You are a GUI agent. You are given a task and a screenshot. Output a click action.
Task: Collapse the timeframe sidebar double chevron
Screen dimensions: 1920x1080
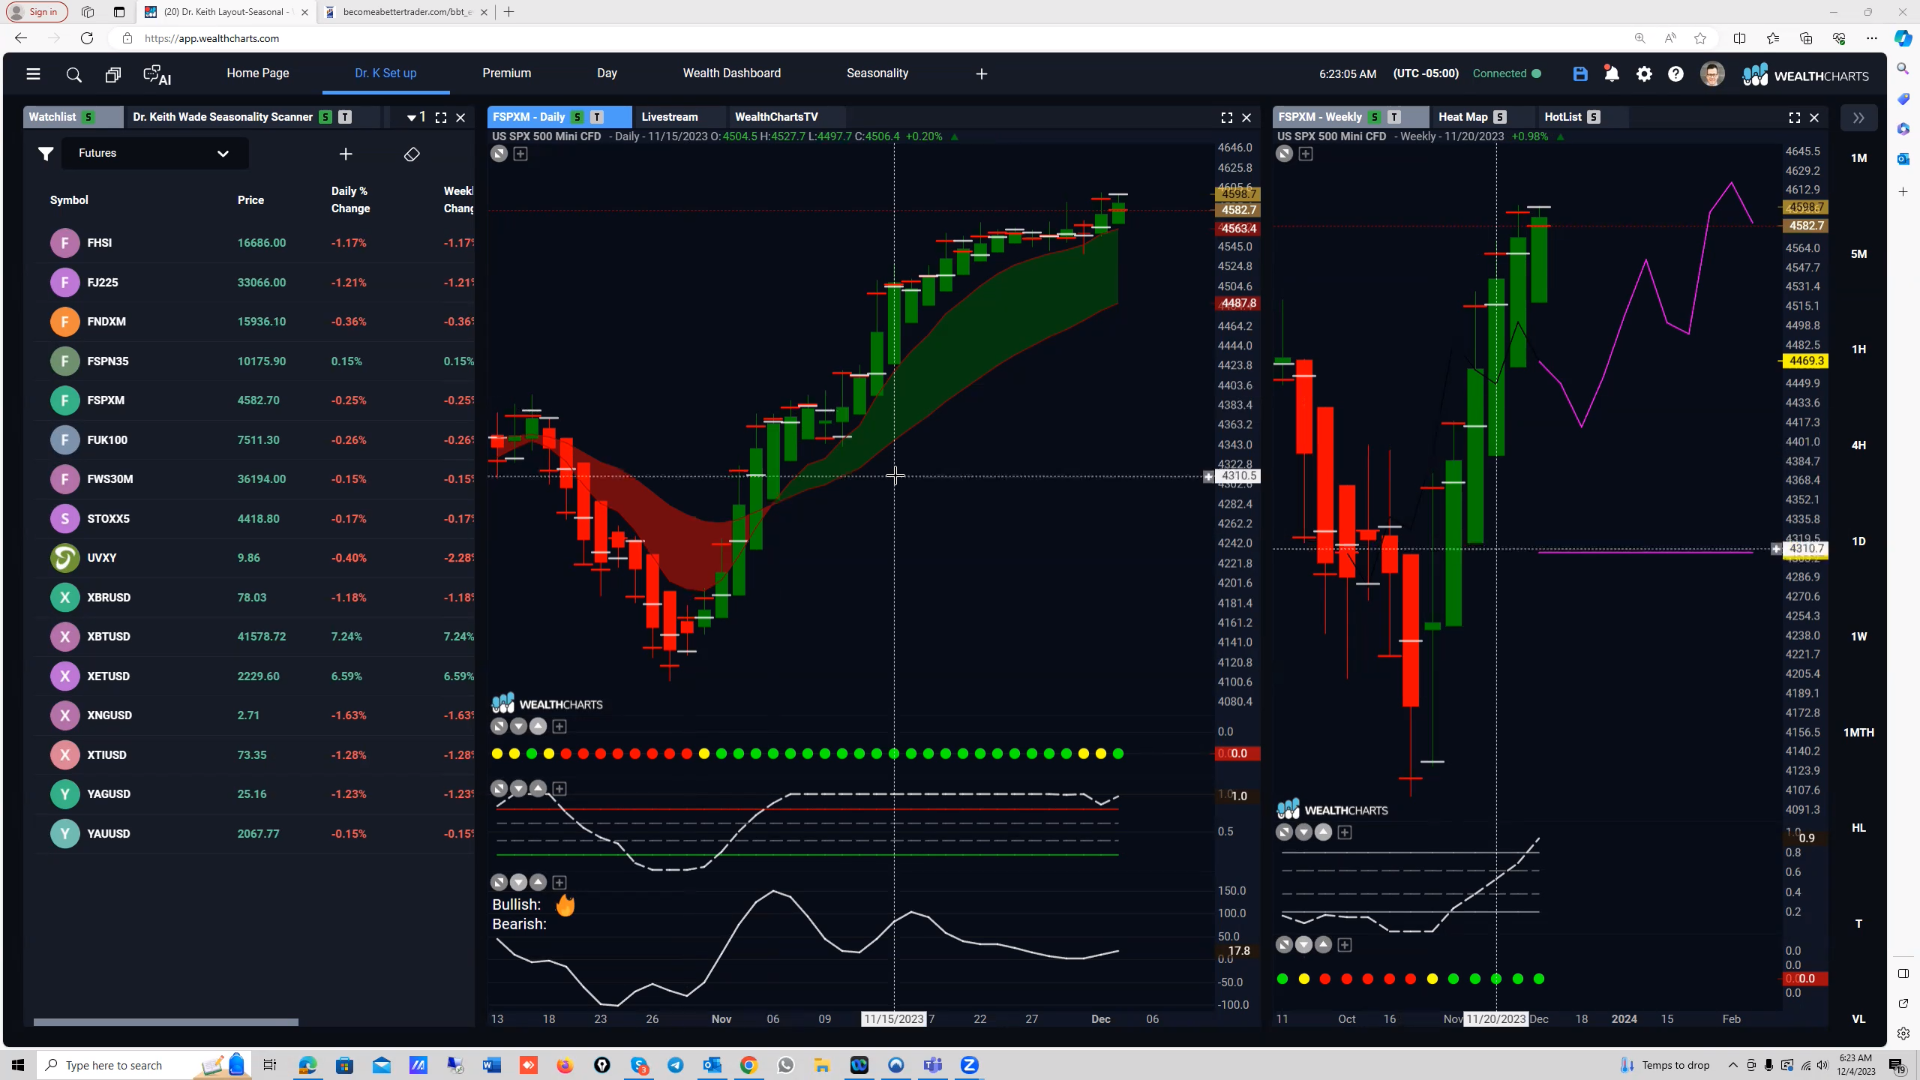point(1858,118)
